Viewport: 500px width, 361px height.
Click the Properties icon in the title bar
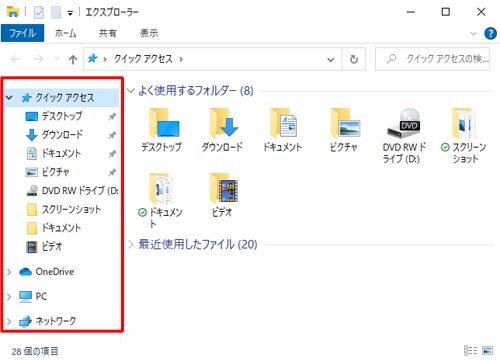pyautogui.click(x=39, y=13)
